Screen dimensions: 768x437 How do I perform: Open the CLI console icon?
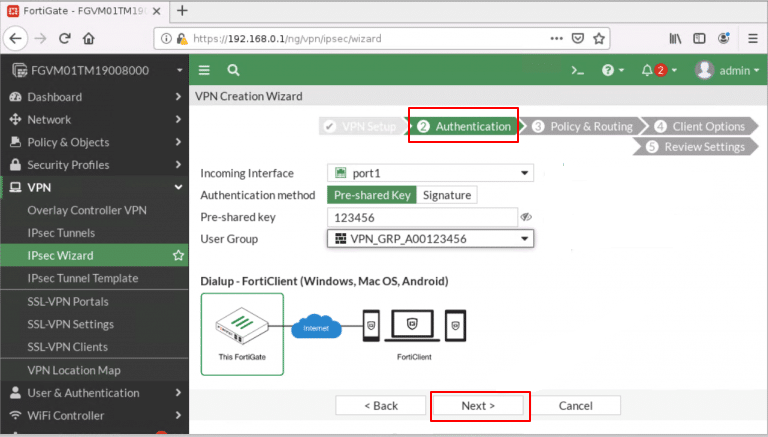[577, 70]
